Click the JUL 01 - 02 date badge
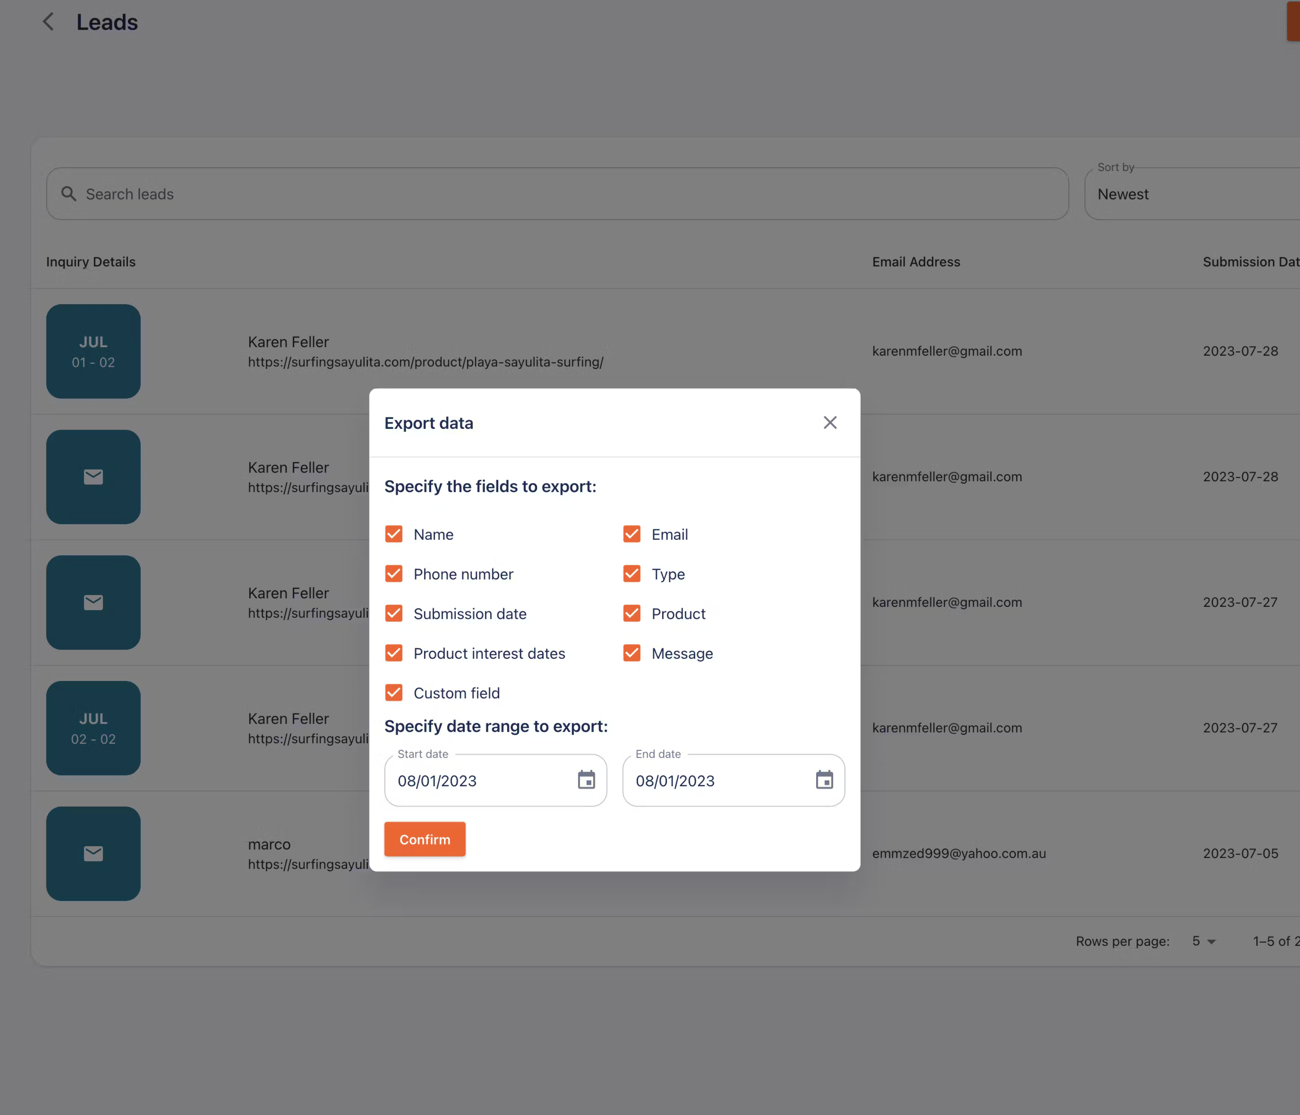The height and width of the screenshot is (1115, 1300). [93, 352]
